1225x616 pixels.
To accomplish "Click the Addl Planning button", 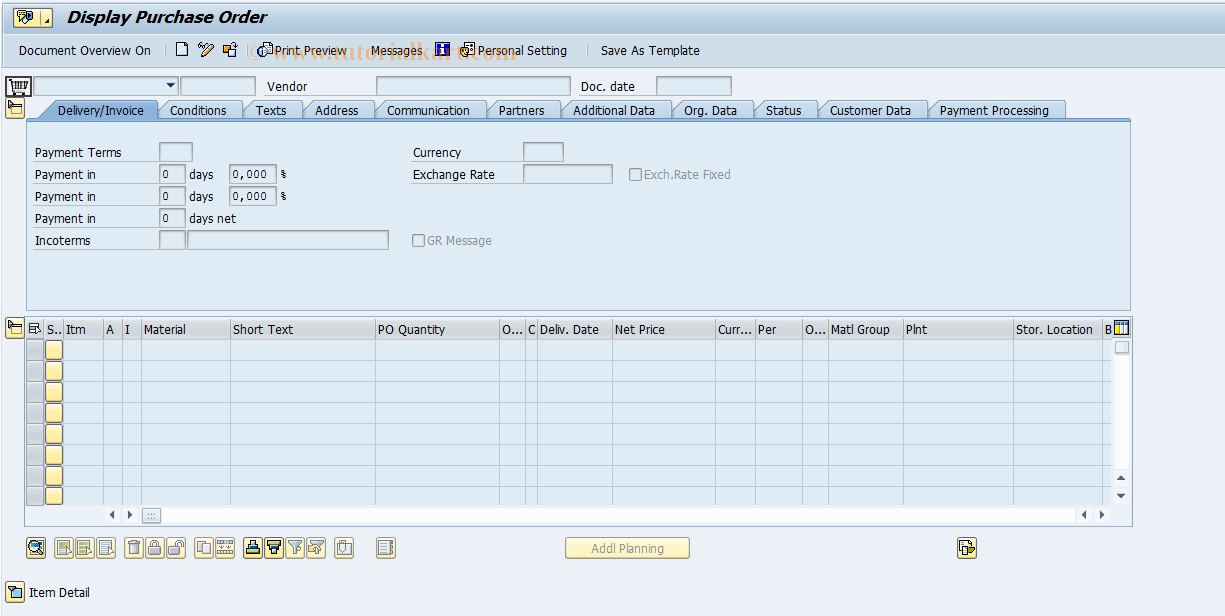I will 627,548.
